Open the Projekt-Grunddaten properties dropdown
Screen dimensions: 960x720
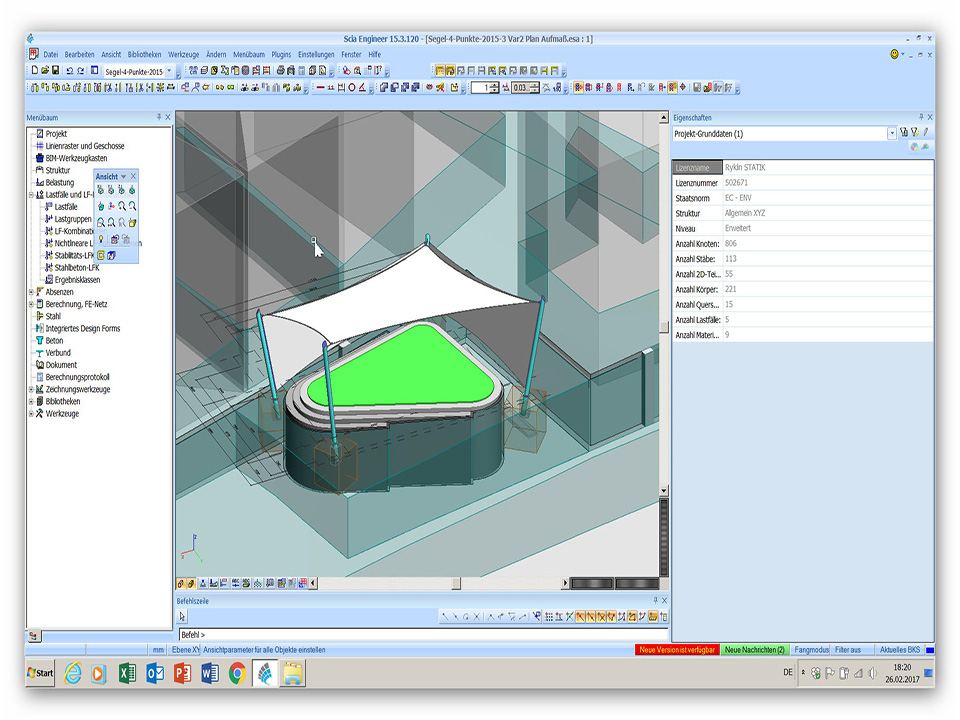point(891,133)
